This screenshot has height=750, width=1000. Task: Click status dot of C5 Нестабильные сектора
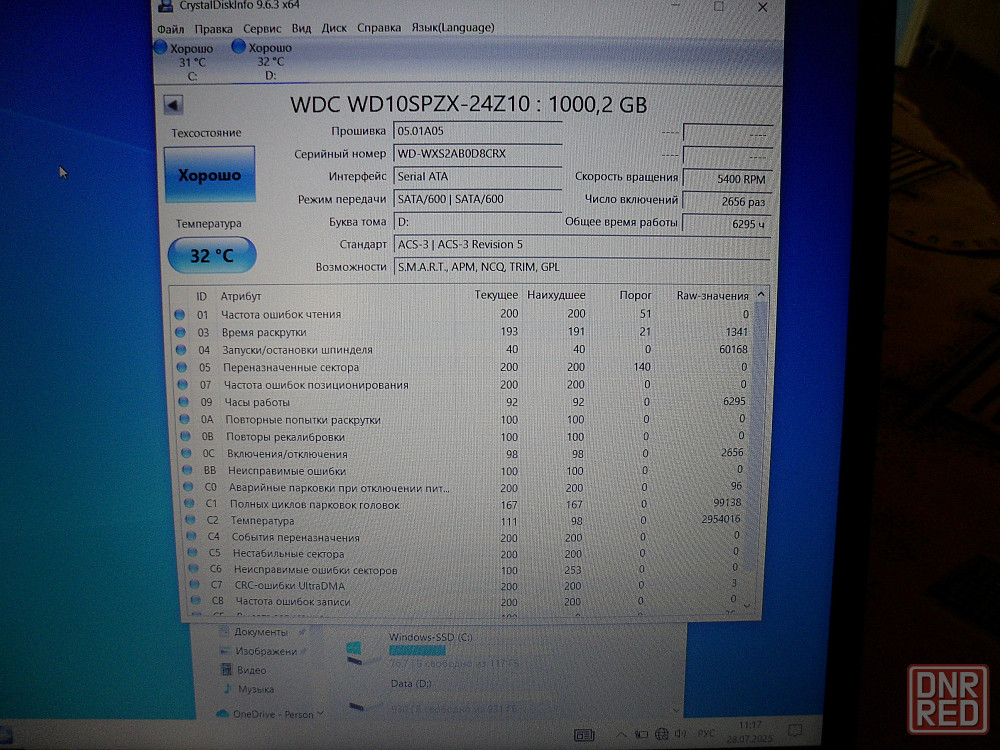click(x=192, y=552)
